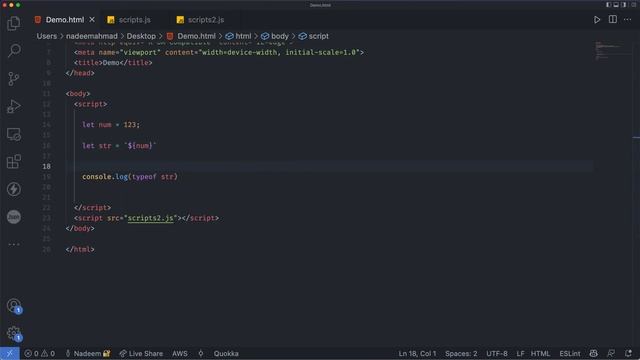Click the opening <body> tag

(78, 94)
